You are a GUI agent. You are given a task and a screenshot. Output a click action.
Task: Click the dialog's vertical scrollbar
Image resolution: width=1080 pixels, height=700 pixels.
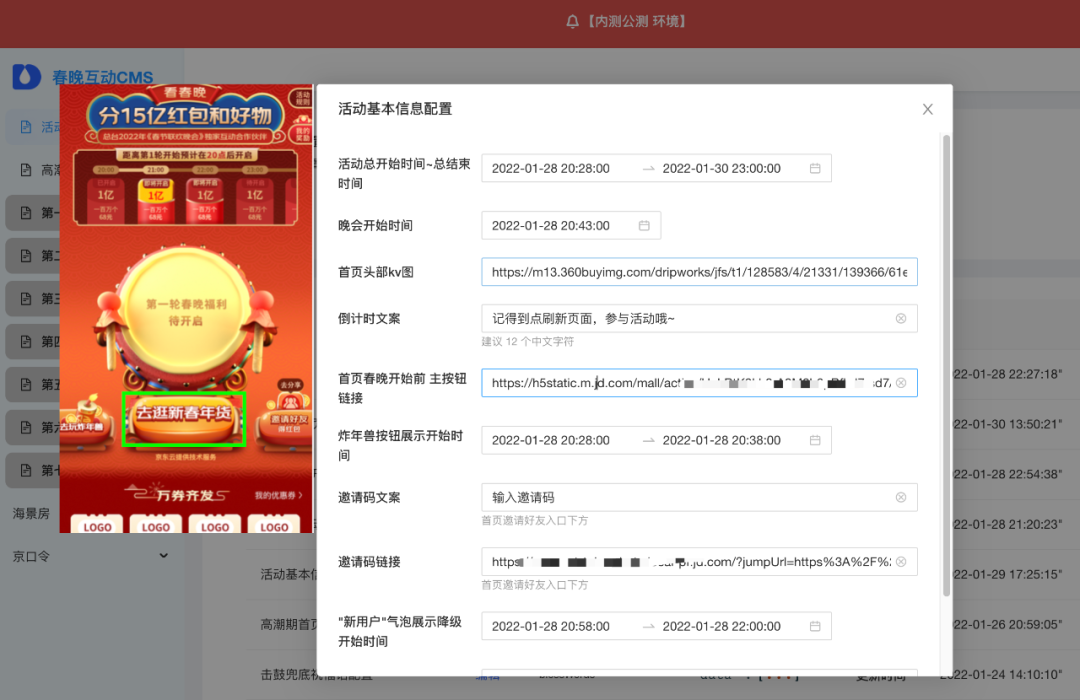click(x=946, y=365)
